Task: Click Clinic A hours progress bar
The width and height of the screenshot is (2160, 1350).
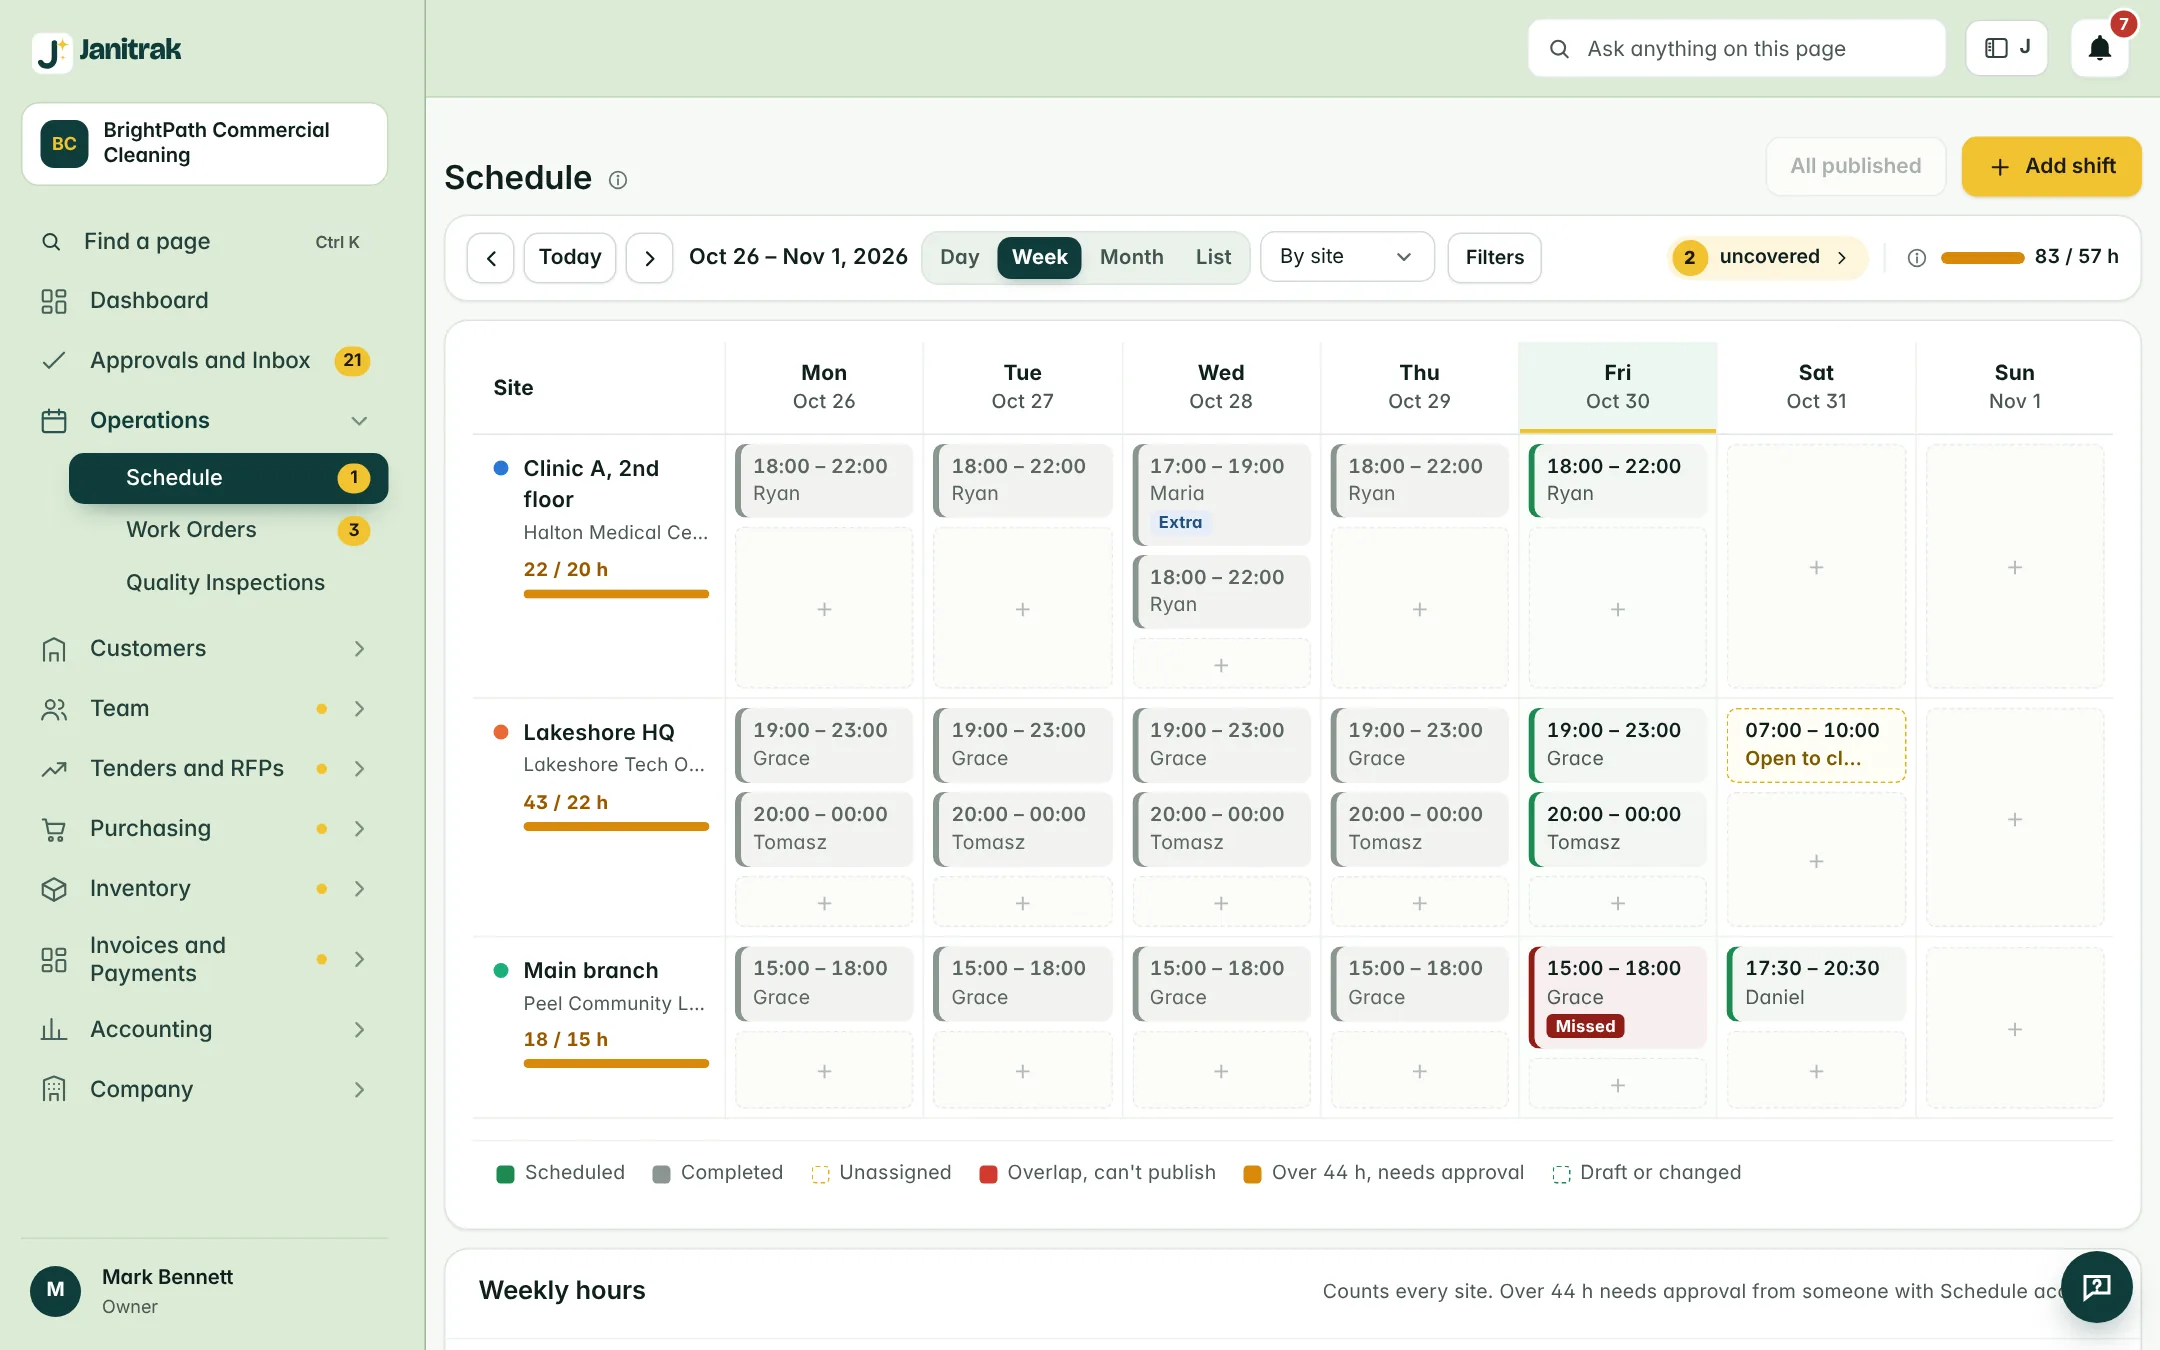Action: [616, 594]
